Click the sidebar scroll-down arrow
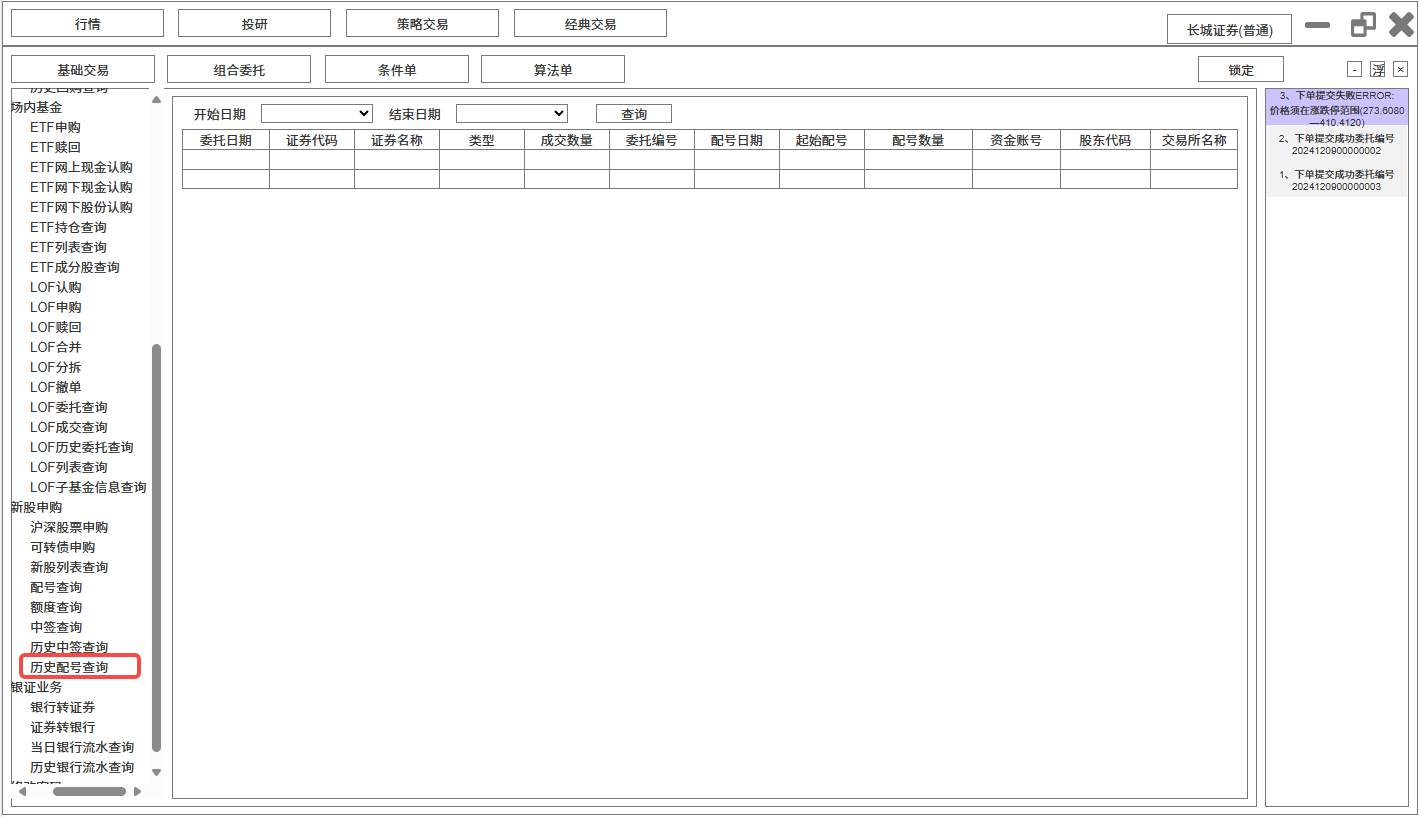 coord(156,771)
